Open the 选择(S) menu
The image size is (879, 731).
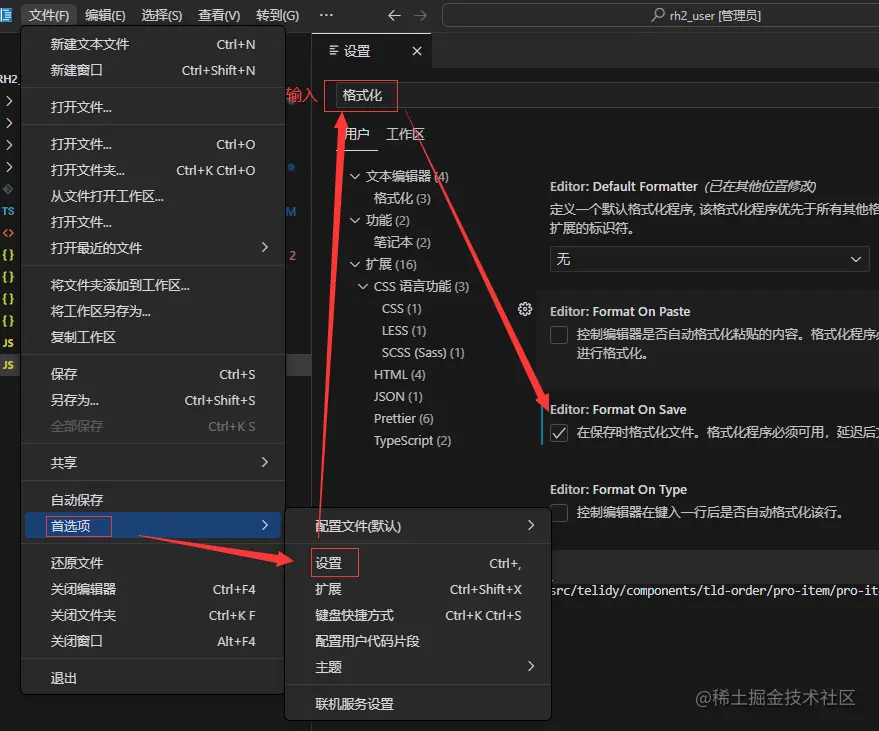162,15
